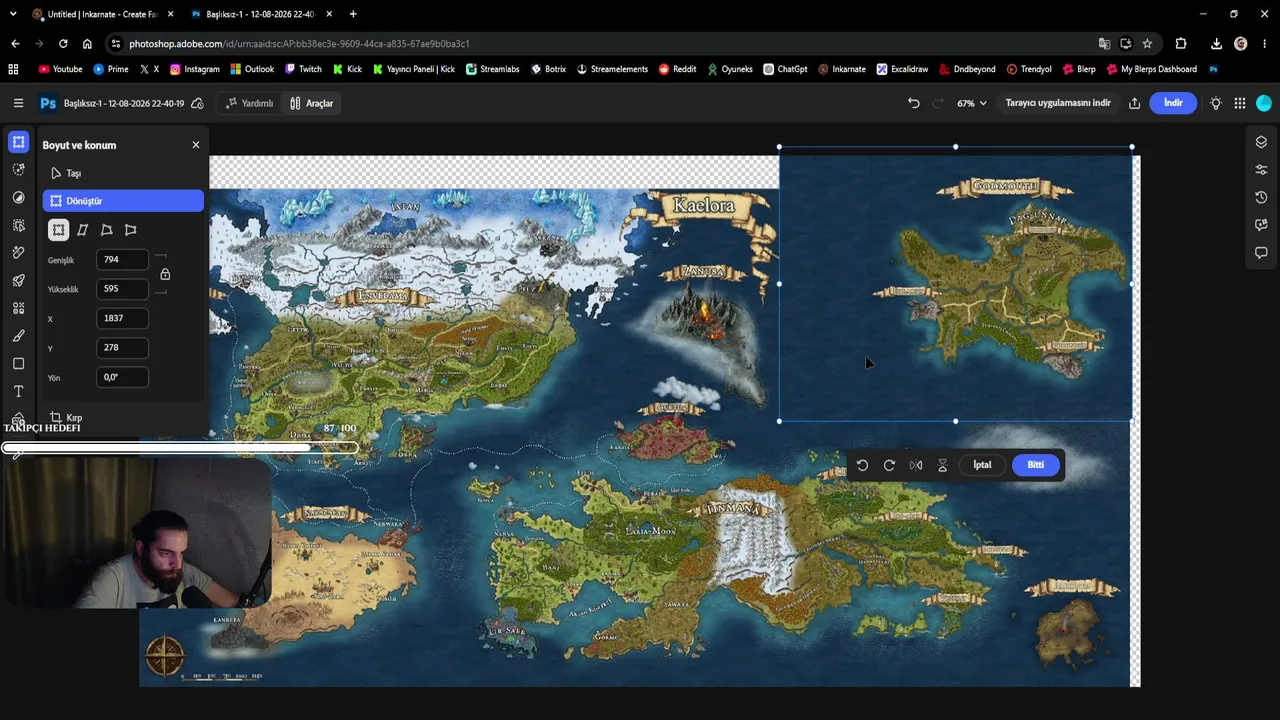The image size is (1280, 720).
Task: Cancel the transform with İptal
Action: (x=982, y=465)
